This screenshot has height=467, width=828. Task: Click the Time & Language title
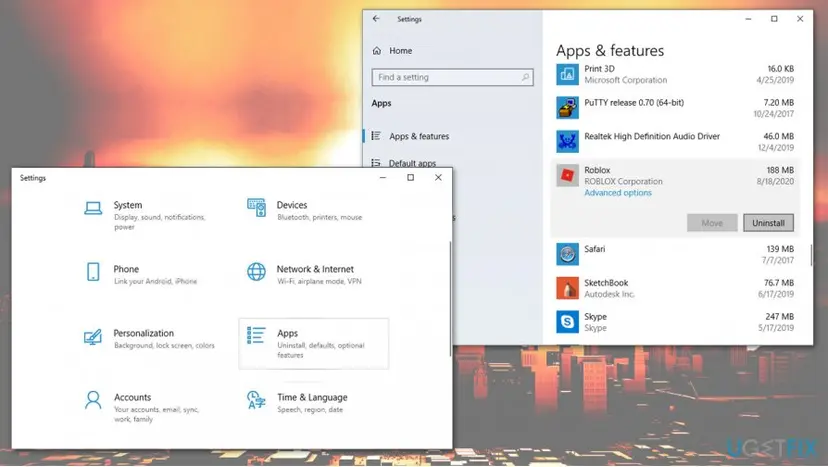[312, 397]
